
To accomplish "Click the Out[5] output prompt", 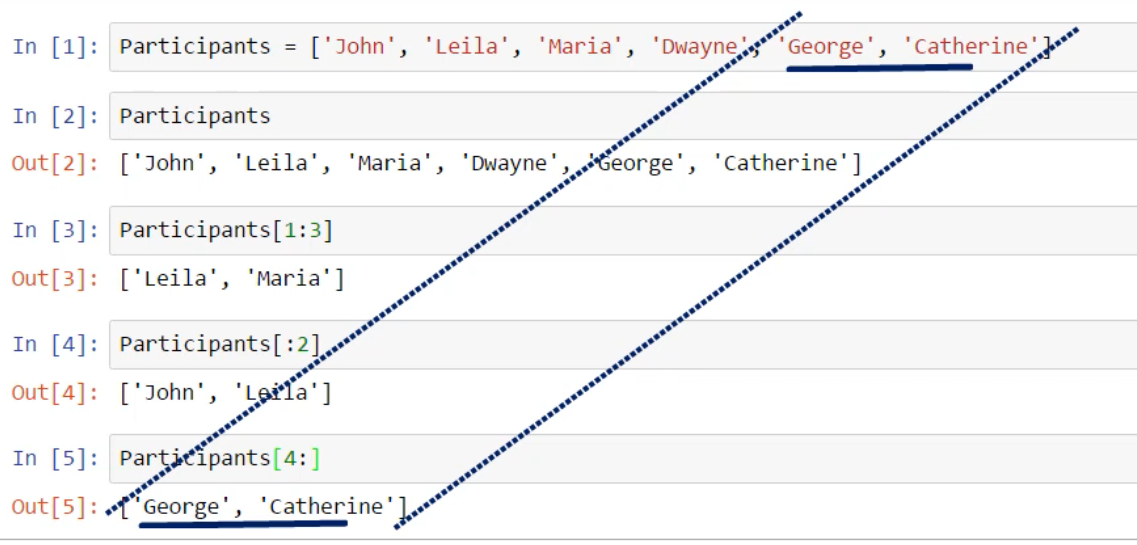I will (55, 507).
